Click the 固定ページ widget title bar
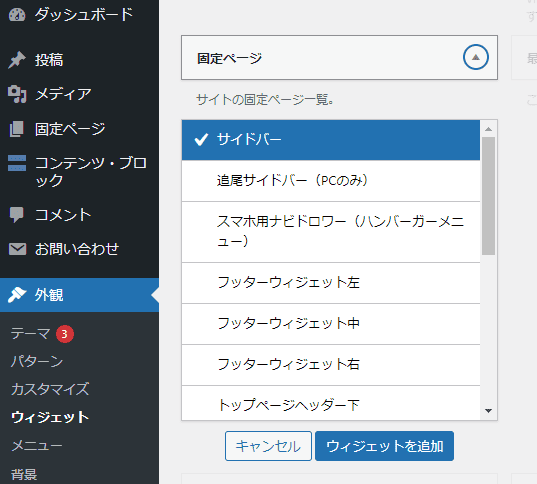 point(339,58)
